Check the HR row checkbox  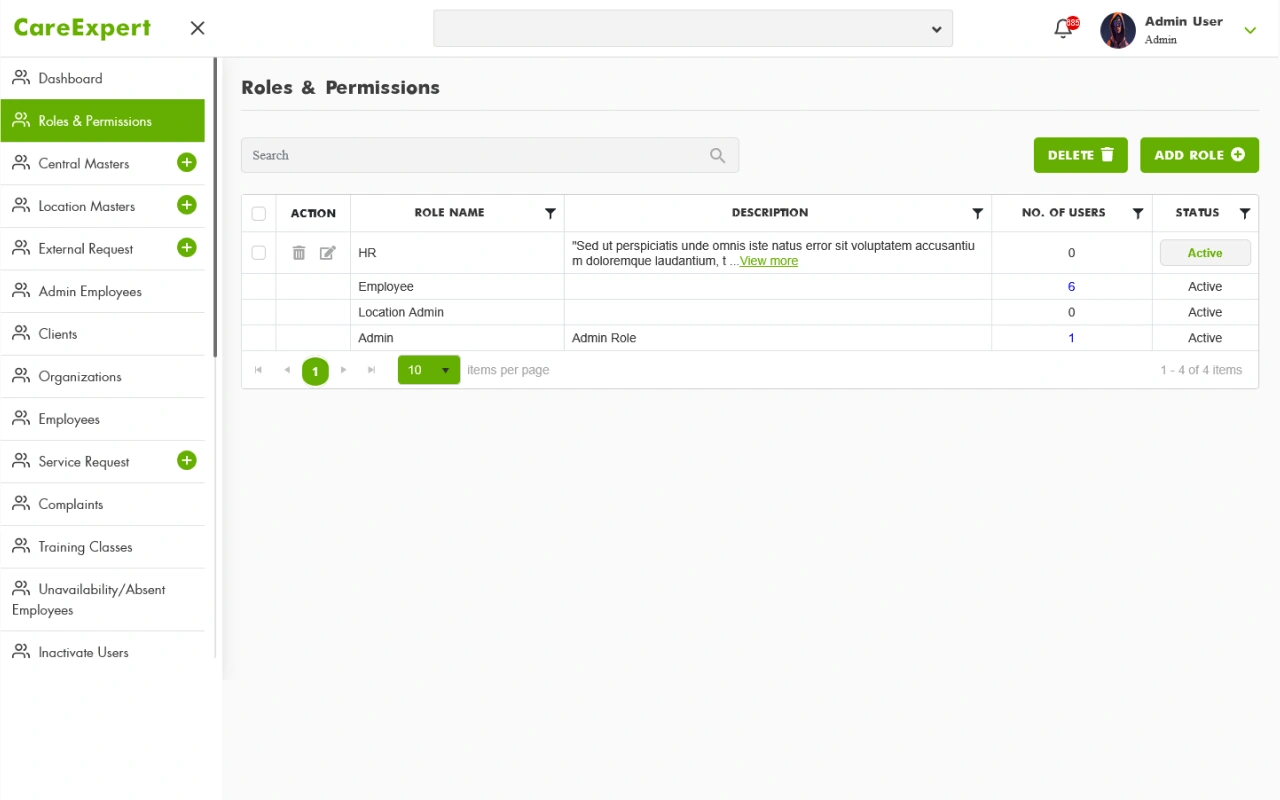[x=259, y=253]
